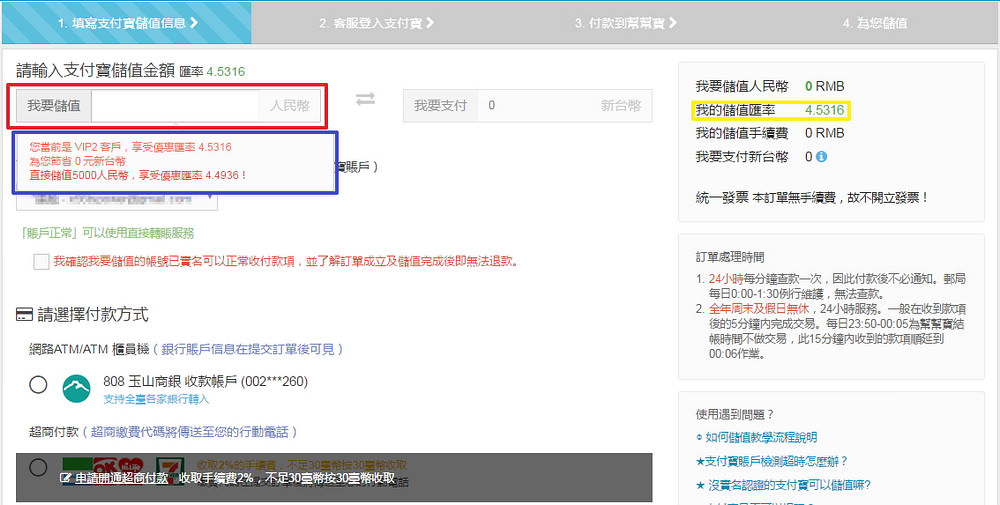
Task: Go to step 1 填寫支付寶儲值信息 tab
Action: pos(127,23)
